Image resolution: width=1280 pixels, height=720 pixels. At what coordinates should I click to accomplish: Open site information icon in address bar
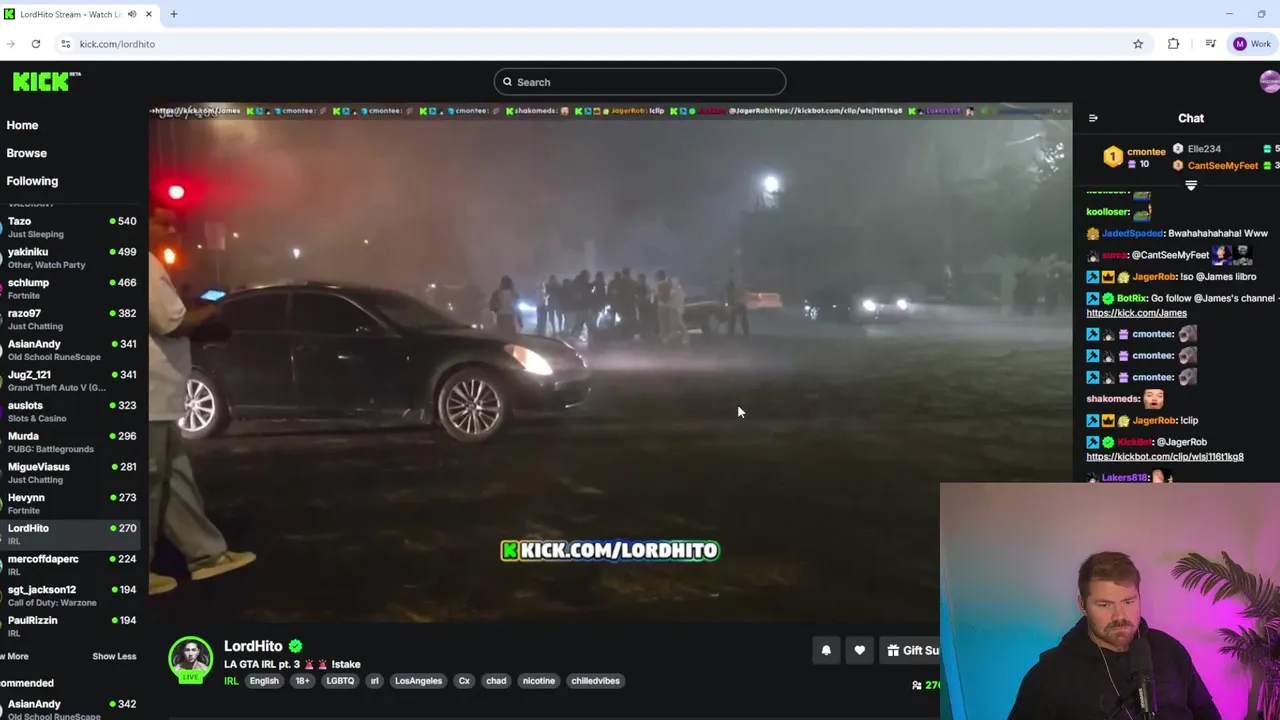(65, 44)
